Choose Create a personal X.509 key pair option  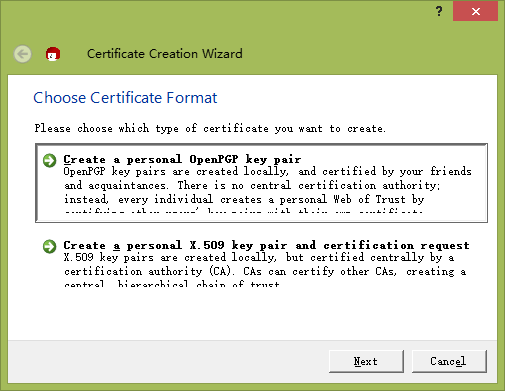261,263
